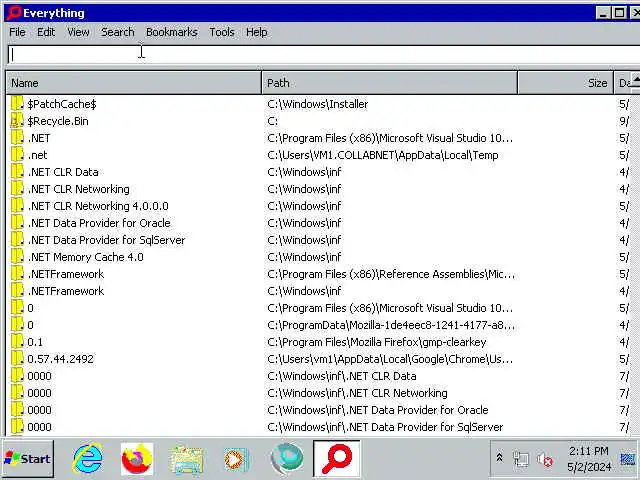Click path "C:\Windows\inf\.NET Data Provider for SqlServer"

[385, 427]
